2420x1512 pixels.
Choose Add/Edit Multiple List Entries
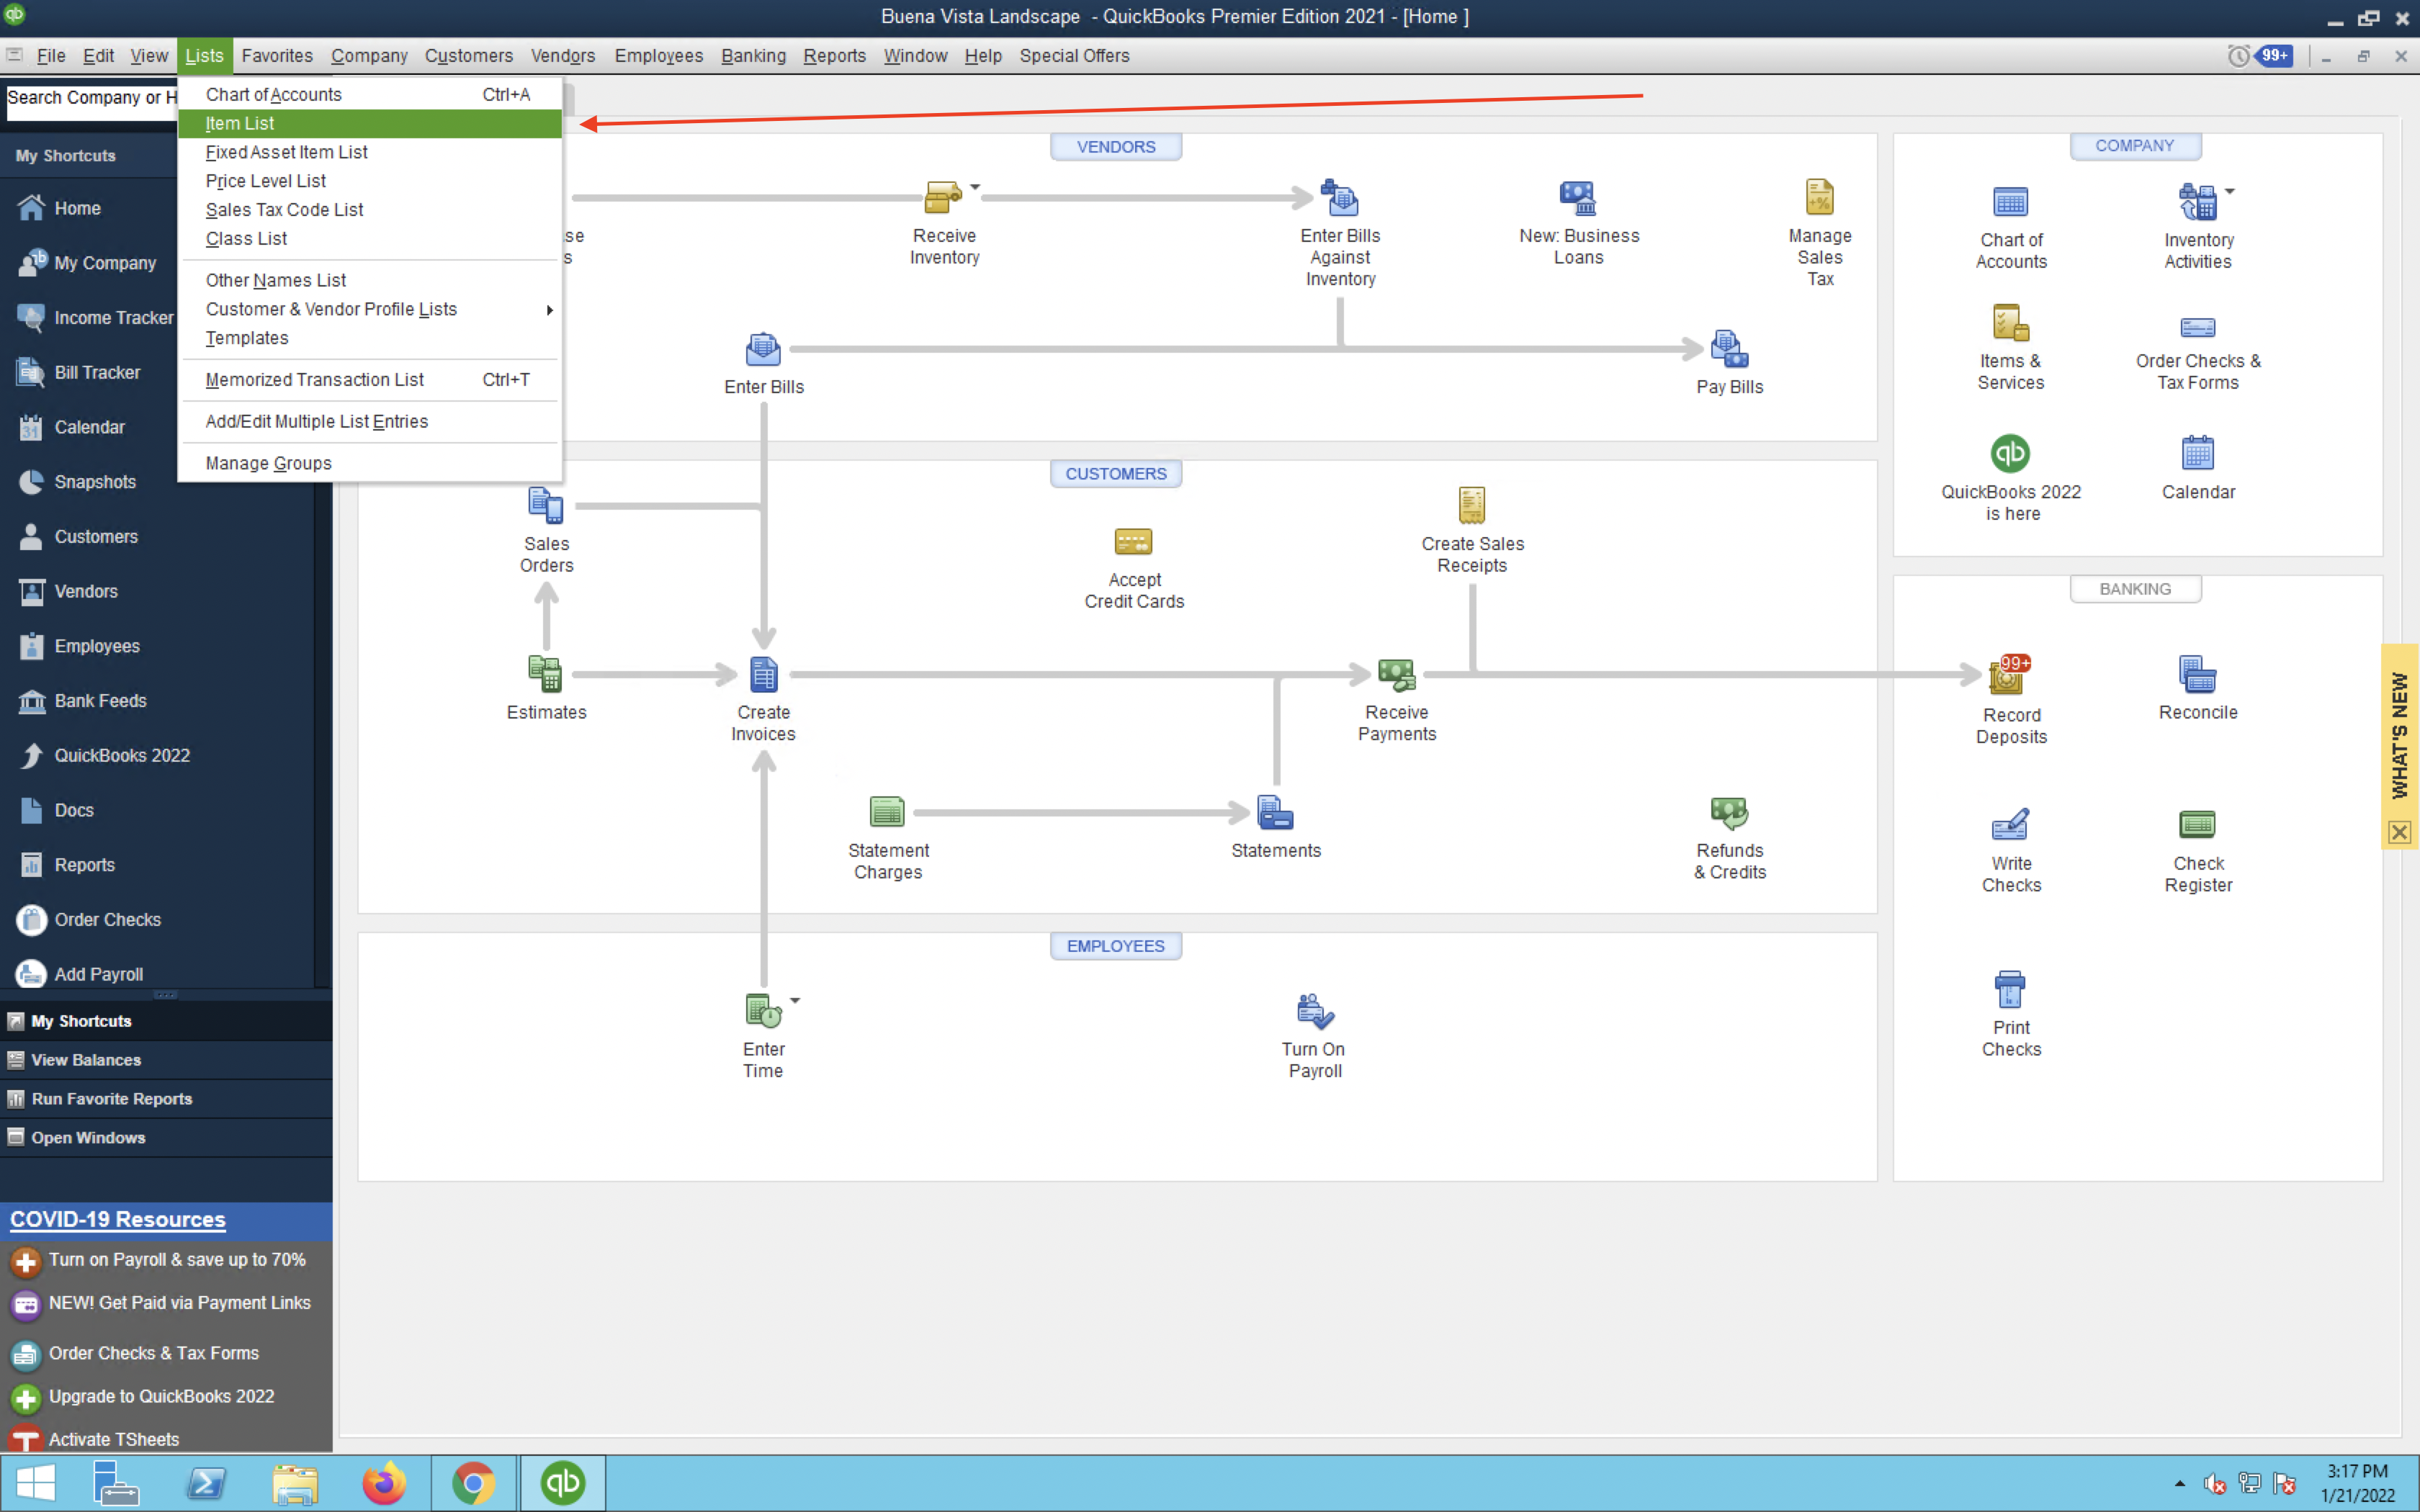369,421
